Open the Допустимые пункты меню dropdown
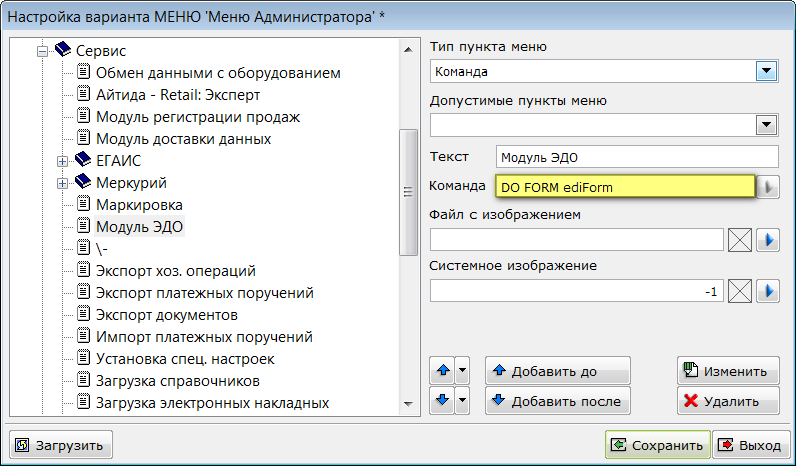 tap(766, 125)
